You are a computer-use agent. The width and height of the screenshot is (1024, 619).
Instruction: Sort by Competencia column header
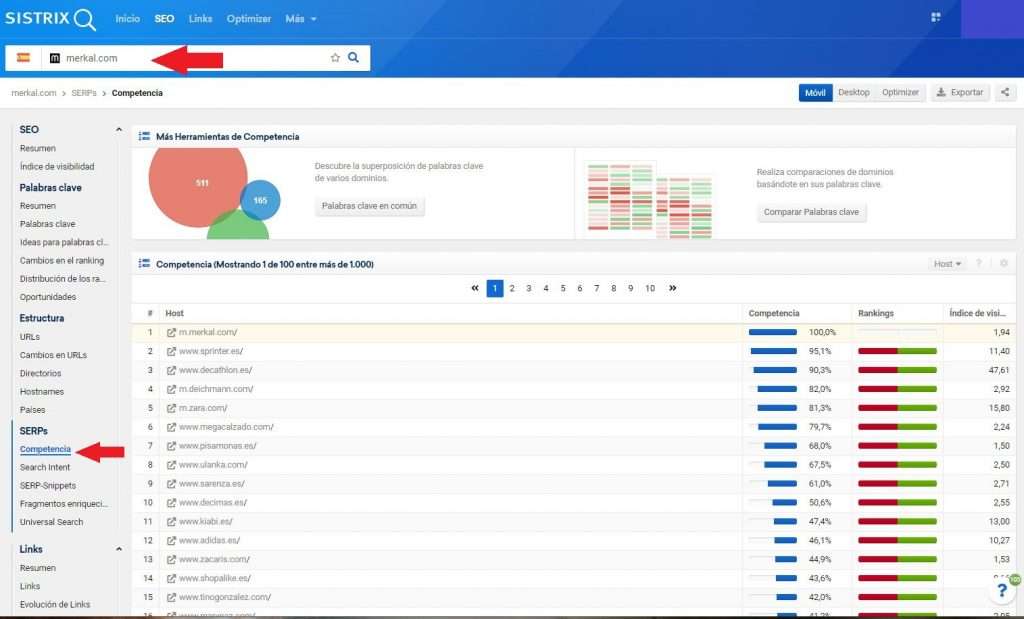pyautogui.click(x=774, y=313)
